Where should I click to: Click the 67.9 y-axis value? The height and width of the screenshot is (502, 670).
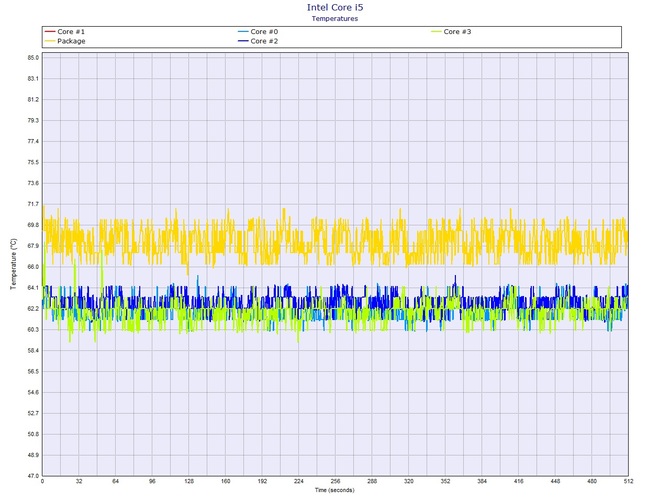coord(33,246)
